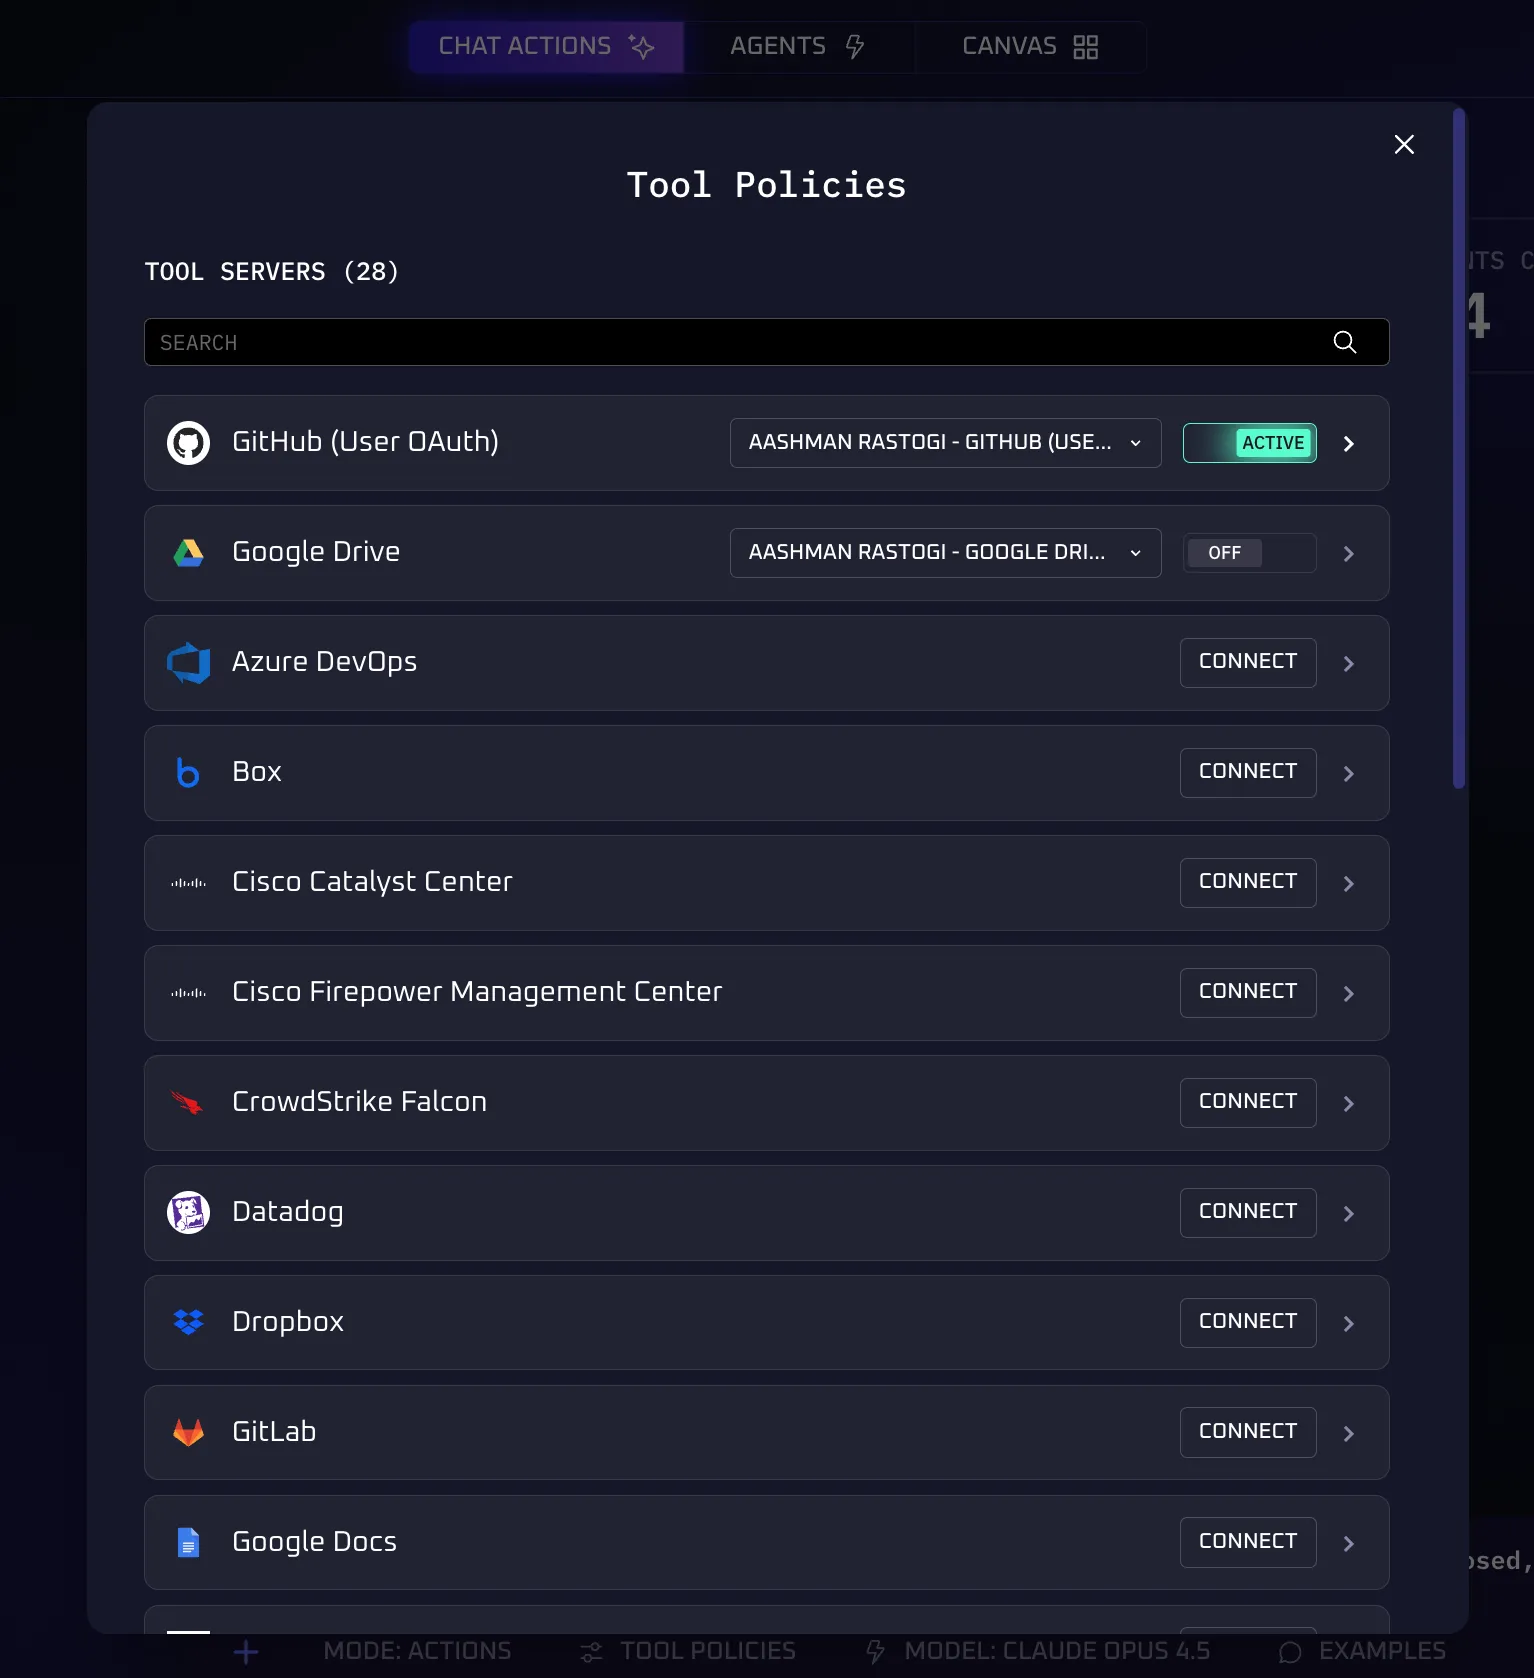Close the Tool Policies dialog
The image size is (1534, 1678).
click(x=1404, y=145)
